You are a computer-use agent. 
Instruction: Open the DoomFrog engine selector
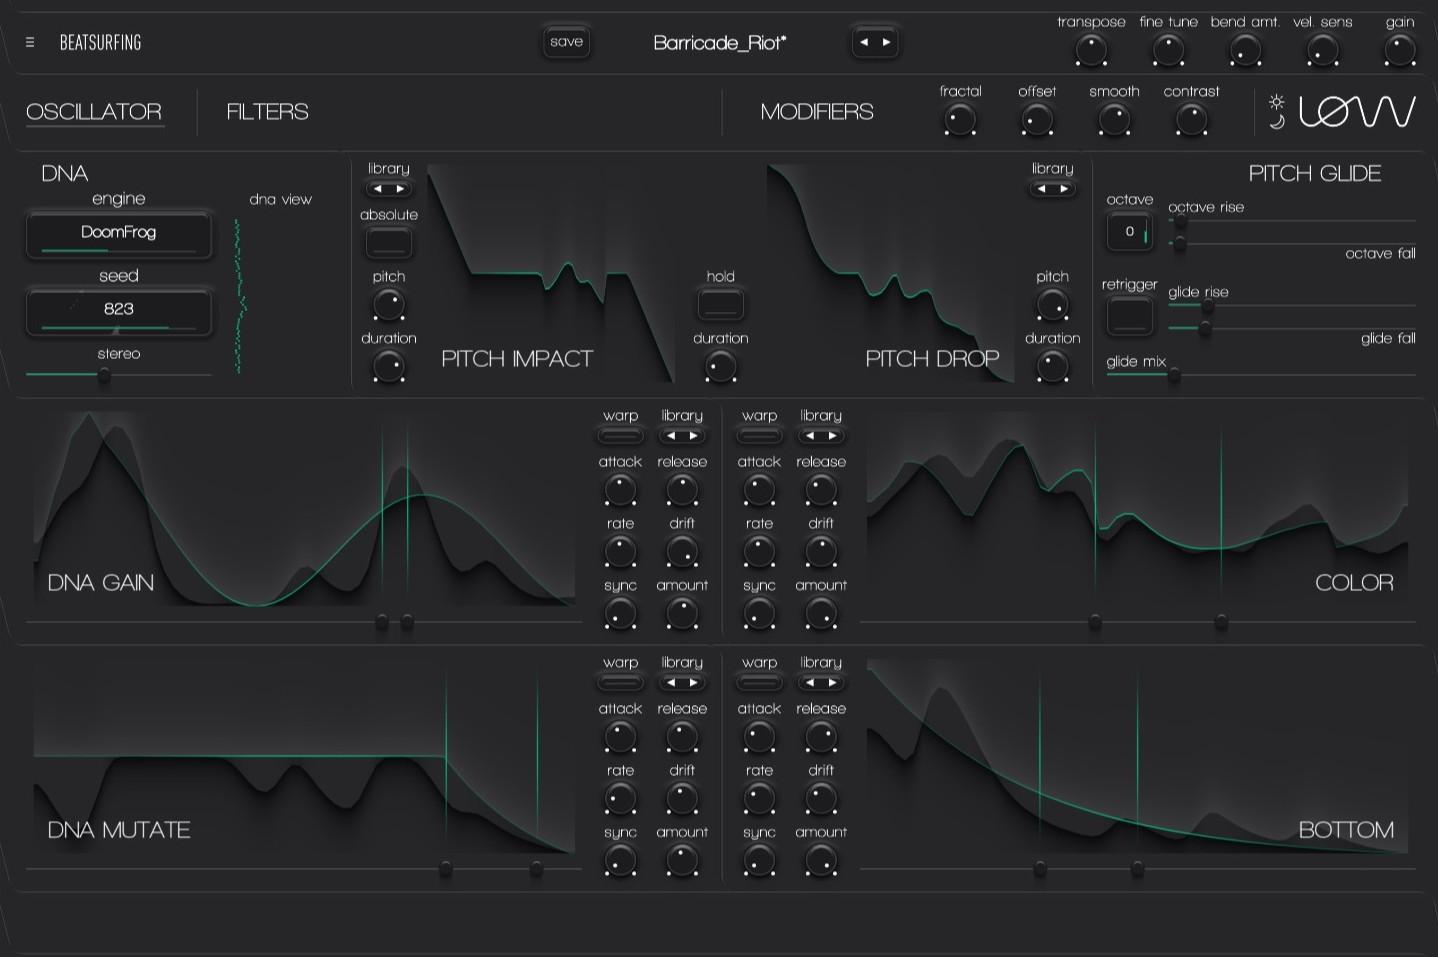tap(119, 233)
